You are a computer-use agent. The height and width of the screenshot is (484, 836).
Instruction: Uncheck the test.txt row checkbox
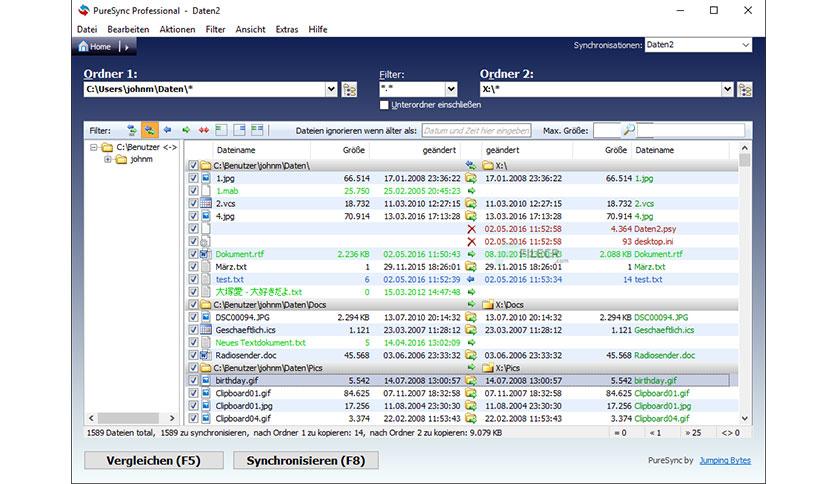[x=193, y=279]
